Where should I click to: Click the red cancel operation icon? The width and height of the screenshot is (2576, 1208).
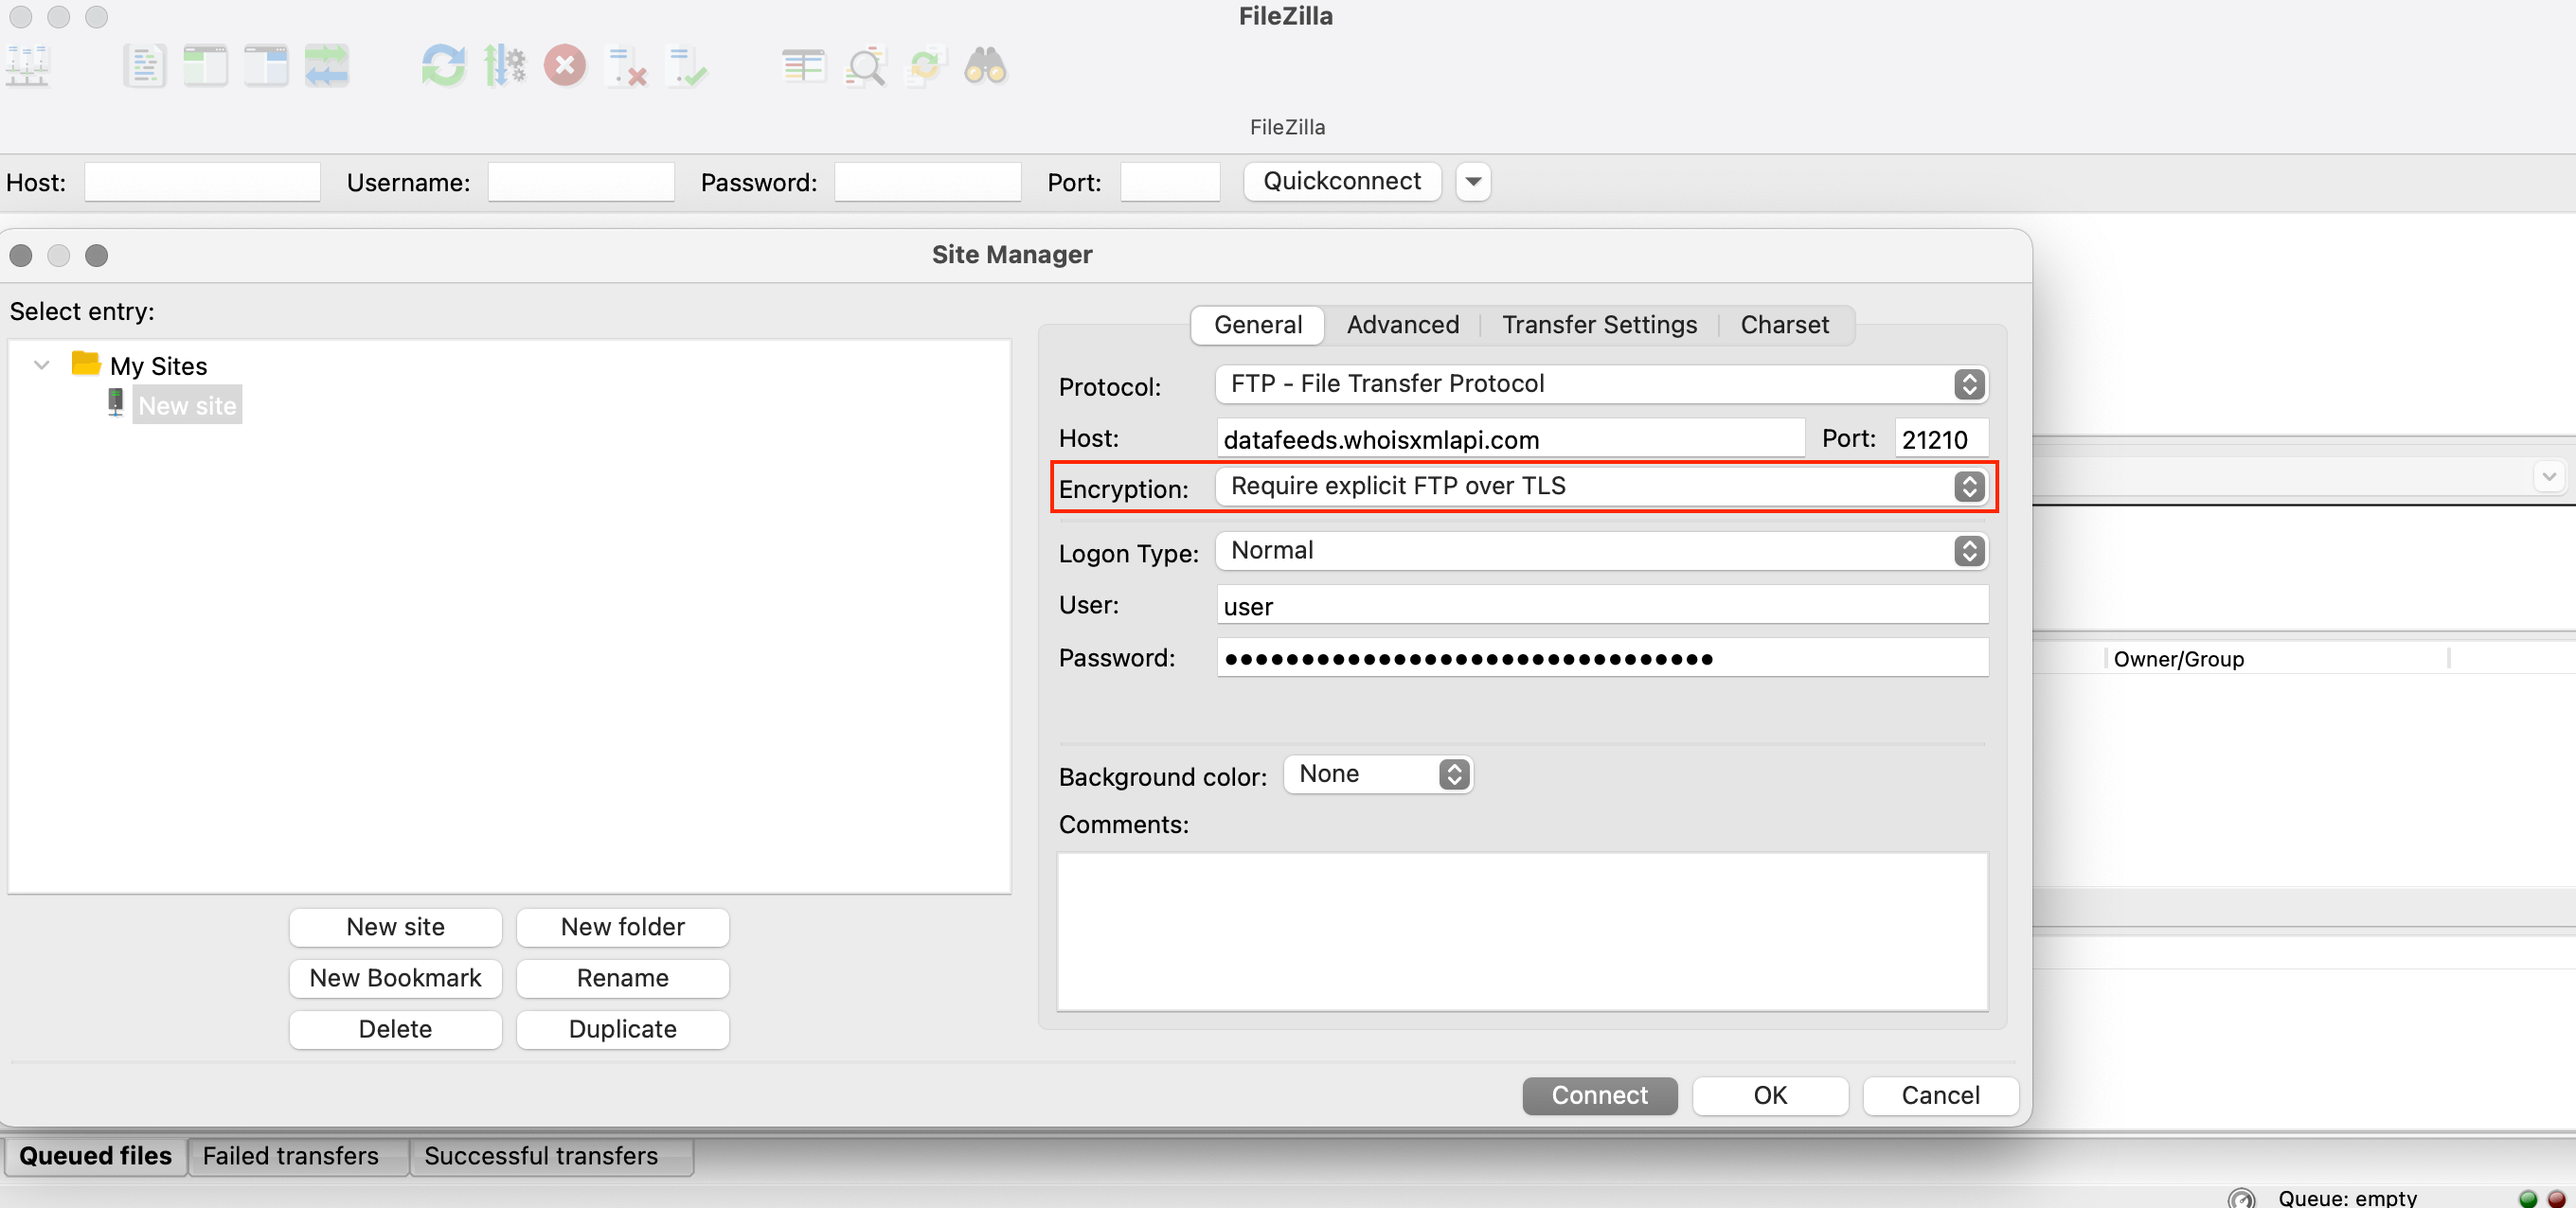(565, 66)
